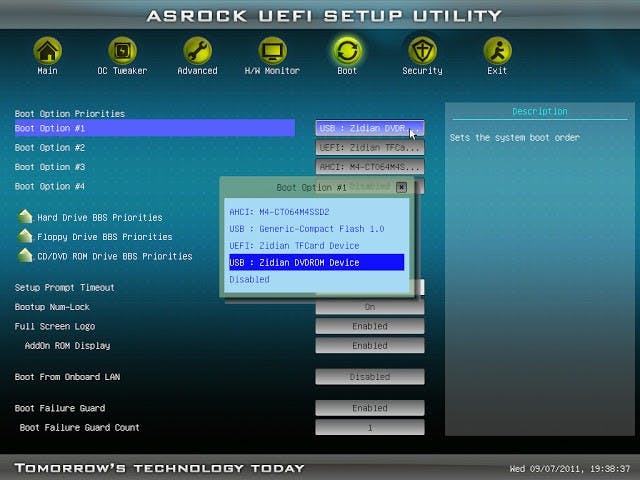Screen dimensions: 640x480
Task: Change the Boot From Onboard LAN value
Action: click(x=370, y=377)
